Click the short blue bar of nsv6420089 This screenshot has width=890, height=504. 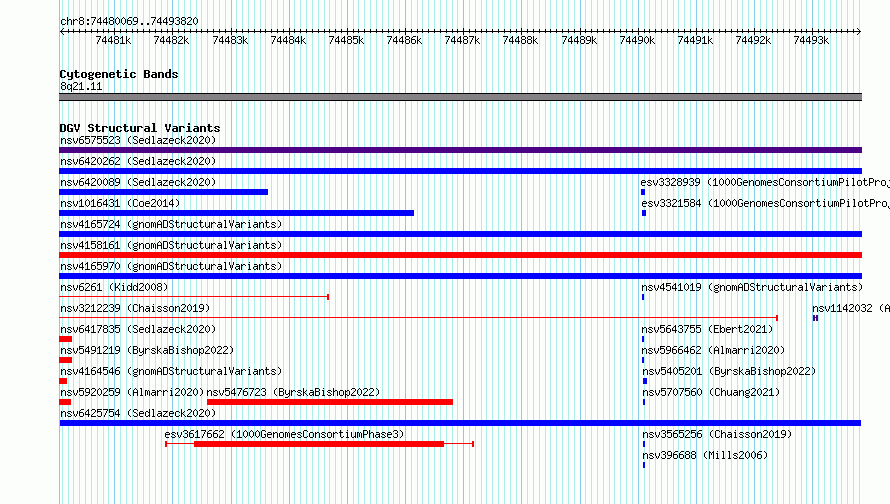tap(163, 192)
